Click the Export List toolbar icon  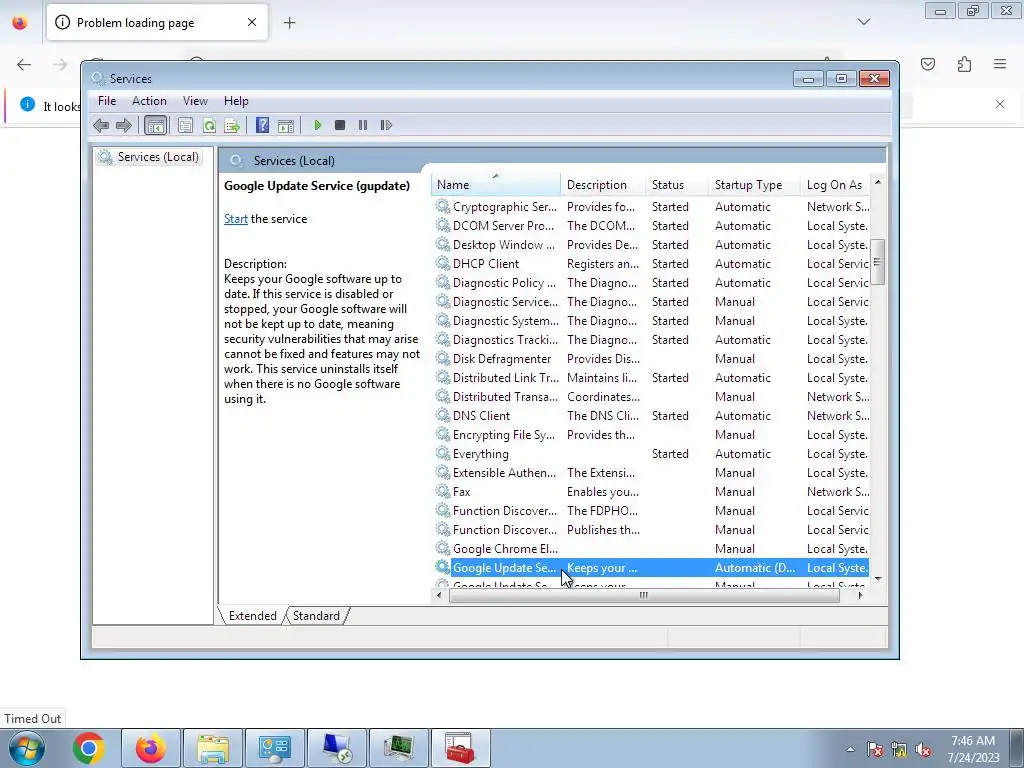click(232, 125)
